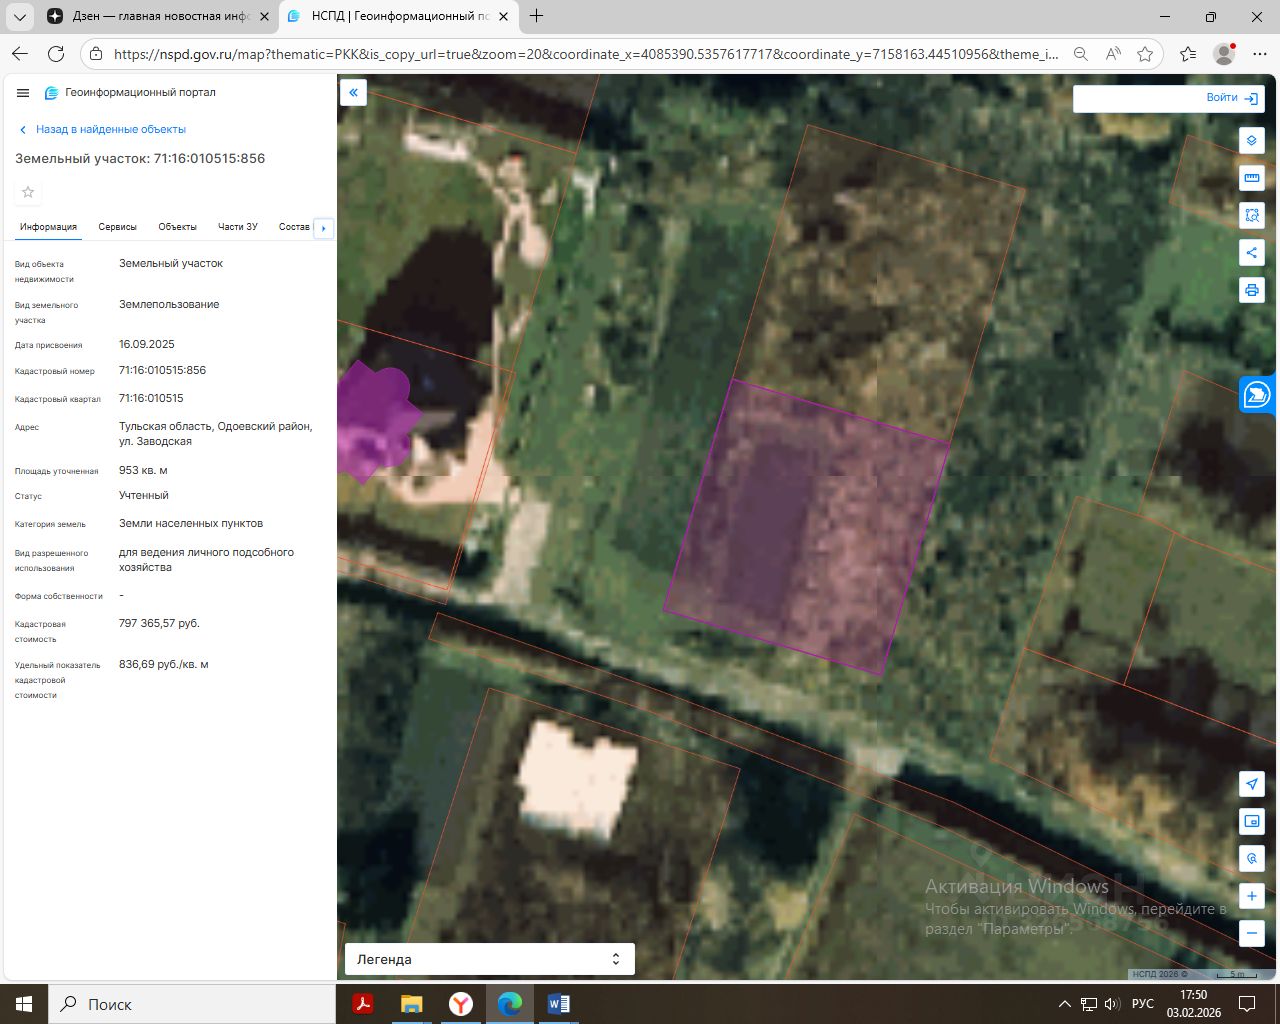Screen dimensions: 1280x1024
Task: View site information lock icon
Action: pyautogui.click(x=95, y=54)
